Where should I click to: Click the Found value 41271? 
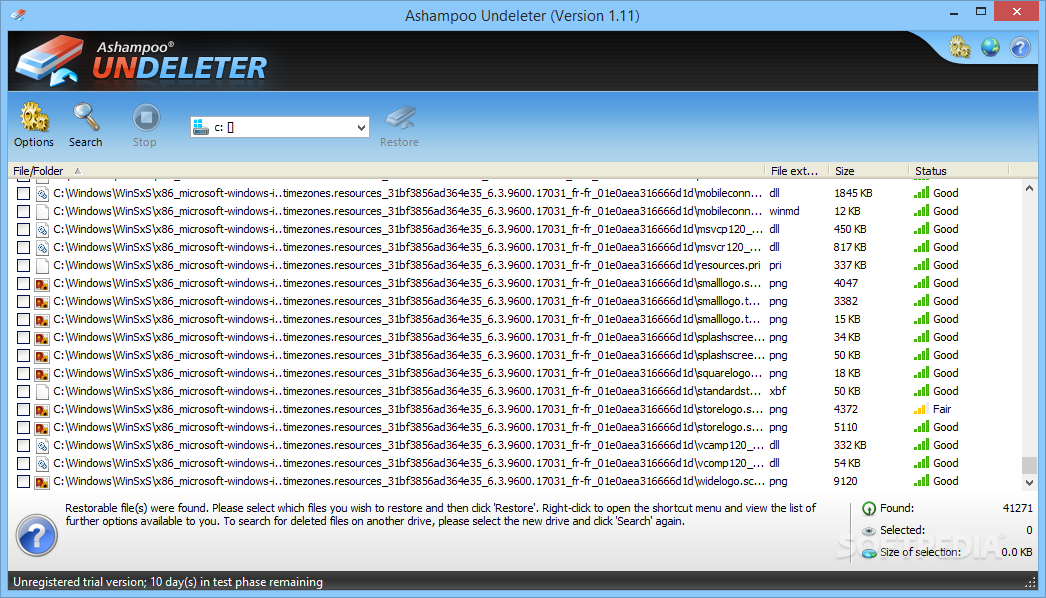click(x=1017, y=509)
